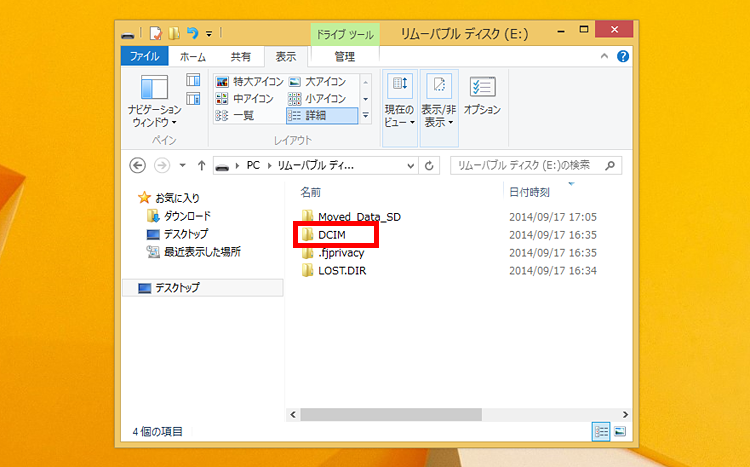Sort by 日付時刻 column header
The image size is (750, 467).
pyautogui.click(x=528, y=191)
